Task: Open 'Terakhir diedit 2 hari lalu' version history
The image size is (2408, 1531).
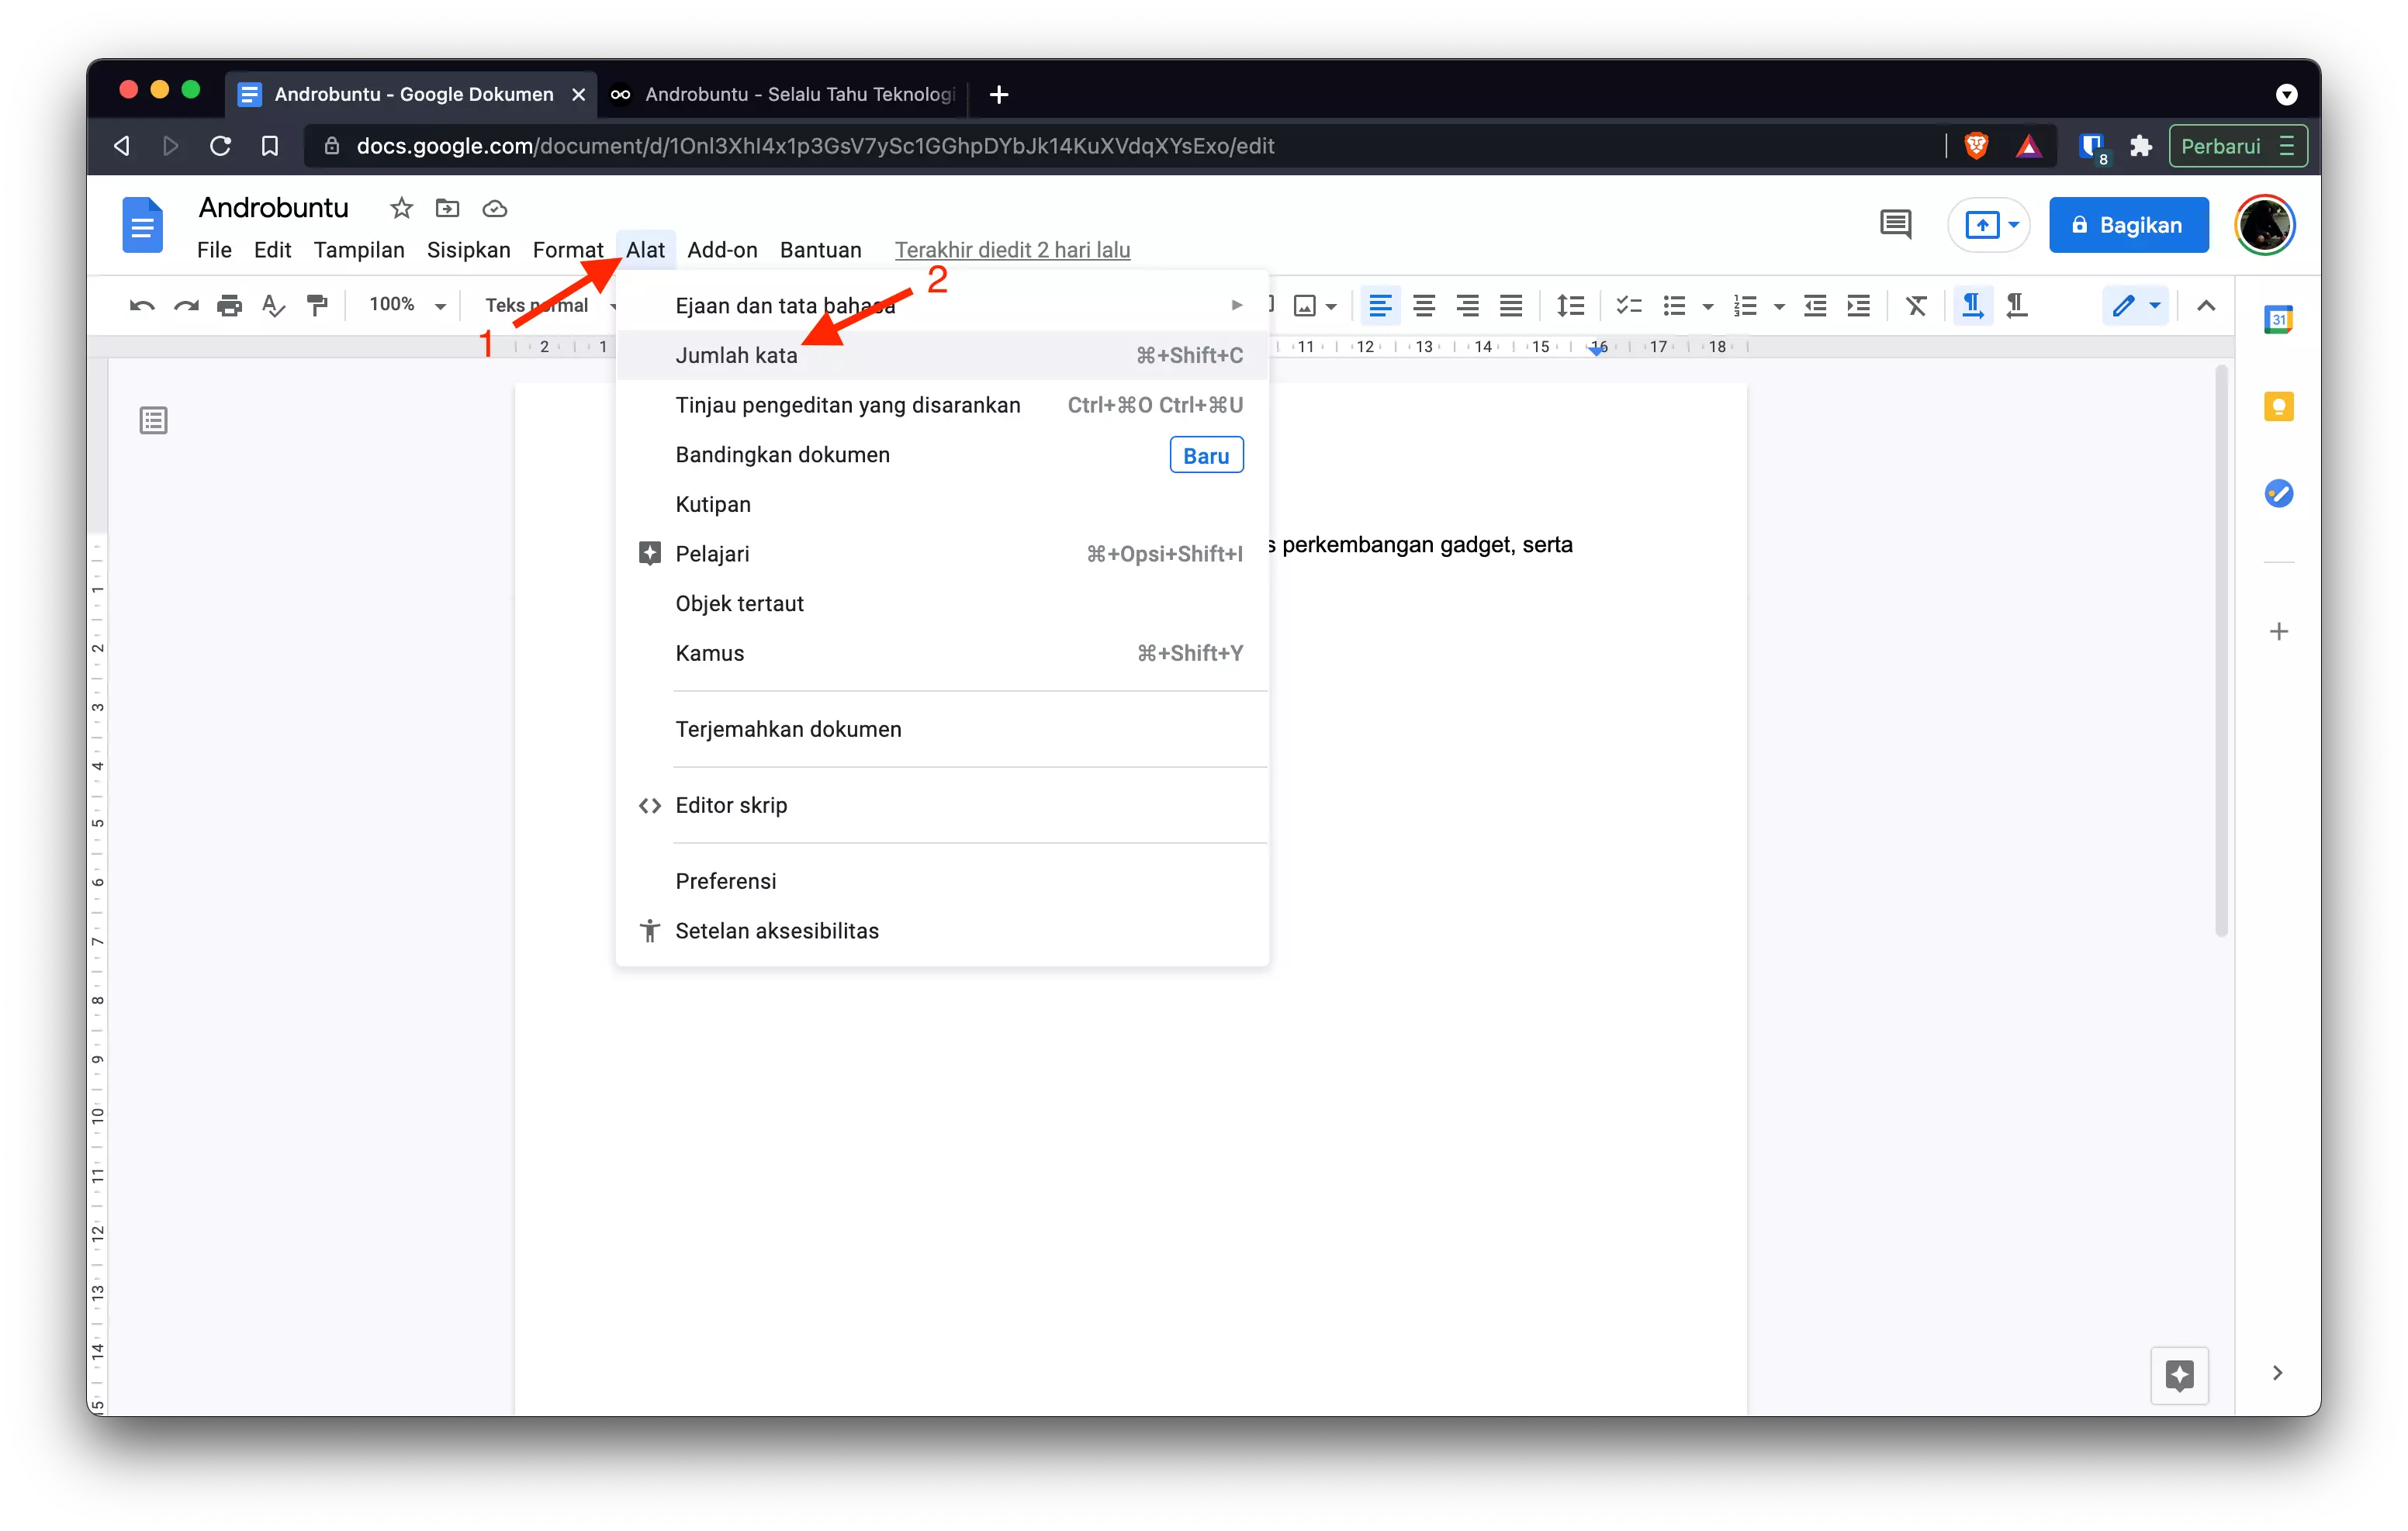Action: click(1012, 249)
